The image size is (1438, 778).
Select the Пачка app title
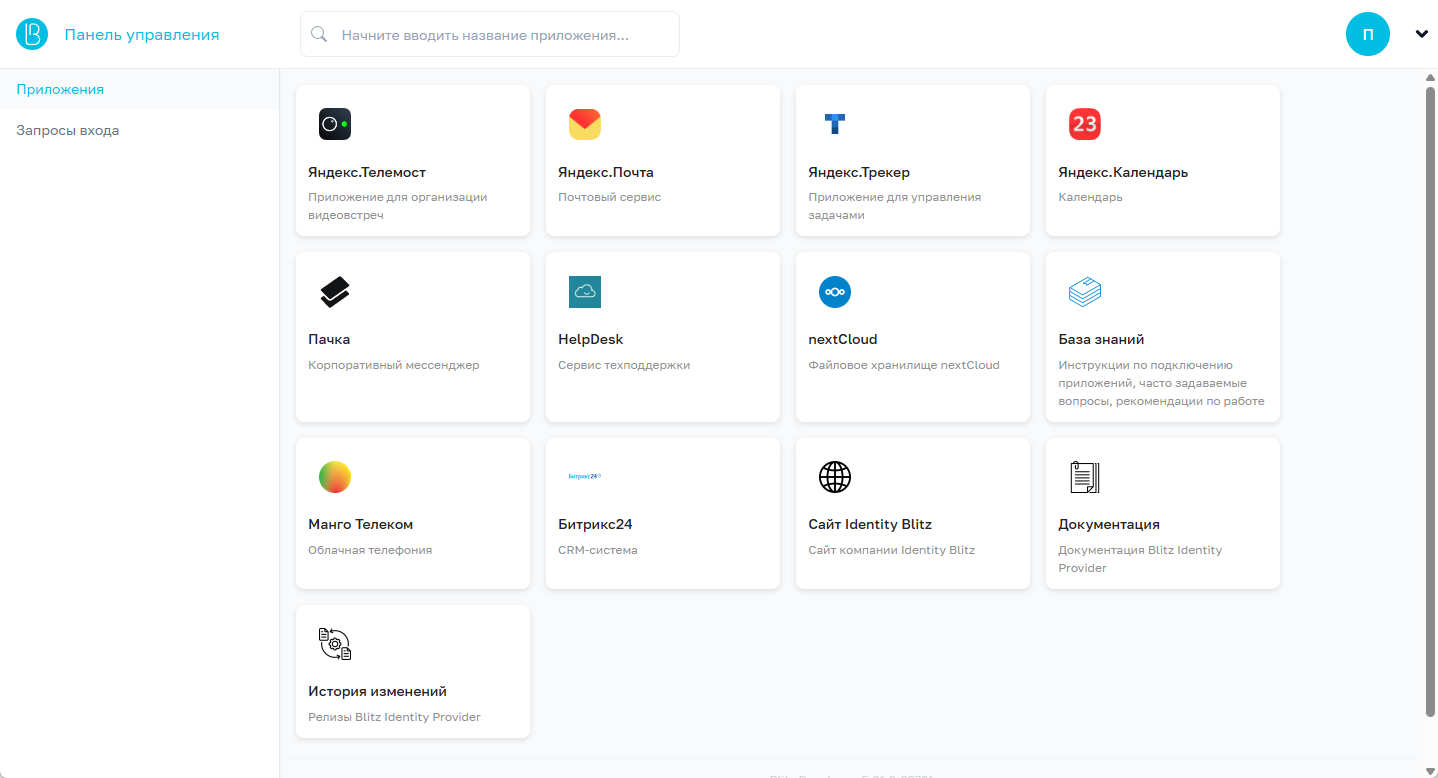pos(329,340)
